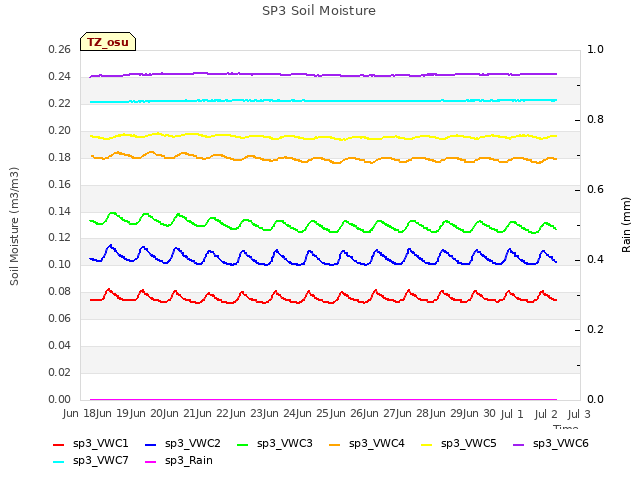Image resolution: width=640 pixels, height=480 pixels.
Task: Click the 0.22 soil moisture tick value
Action: click(x=60, y=104)
